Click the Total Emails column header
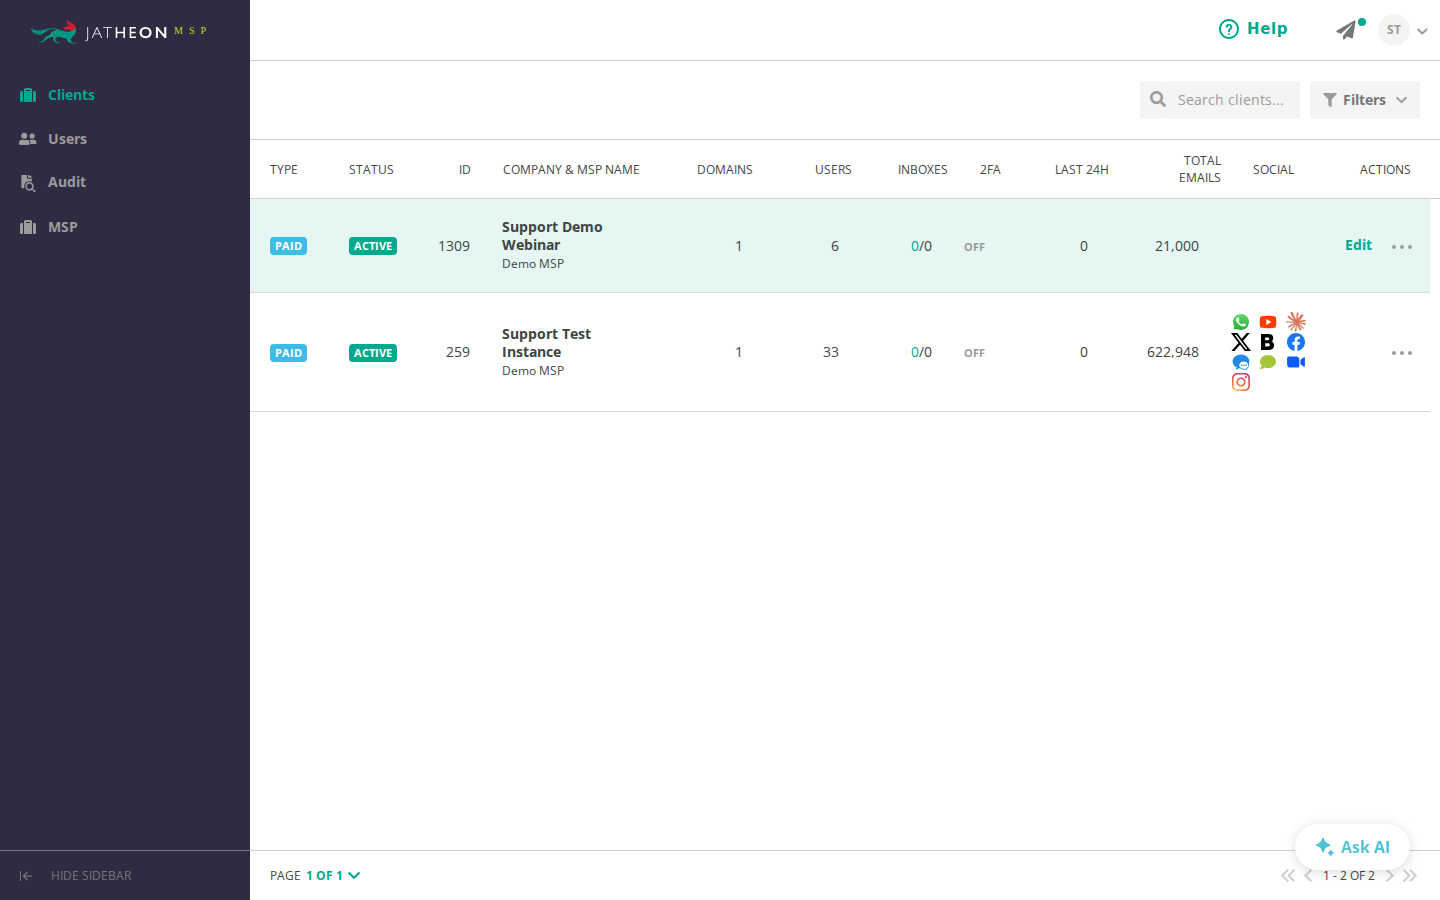1440x900 pixels. [x=1200, y=169]
